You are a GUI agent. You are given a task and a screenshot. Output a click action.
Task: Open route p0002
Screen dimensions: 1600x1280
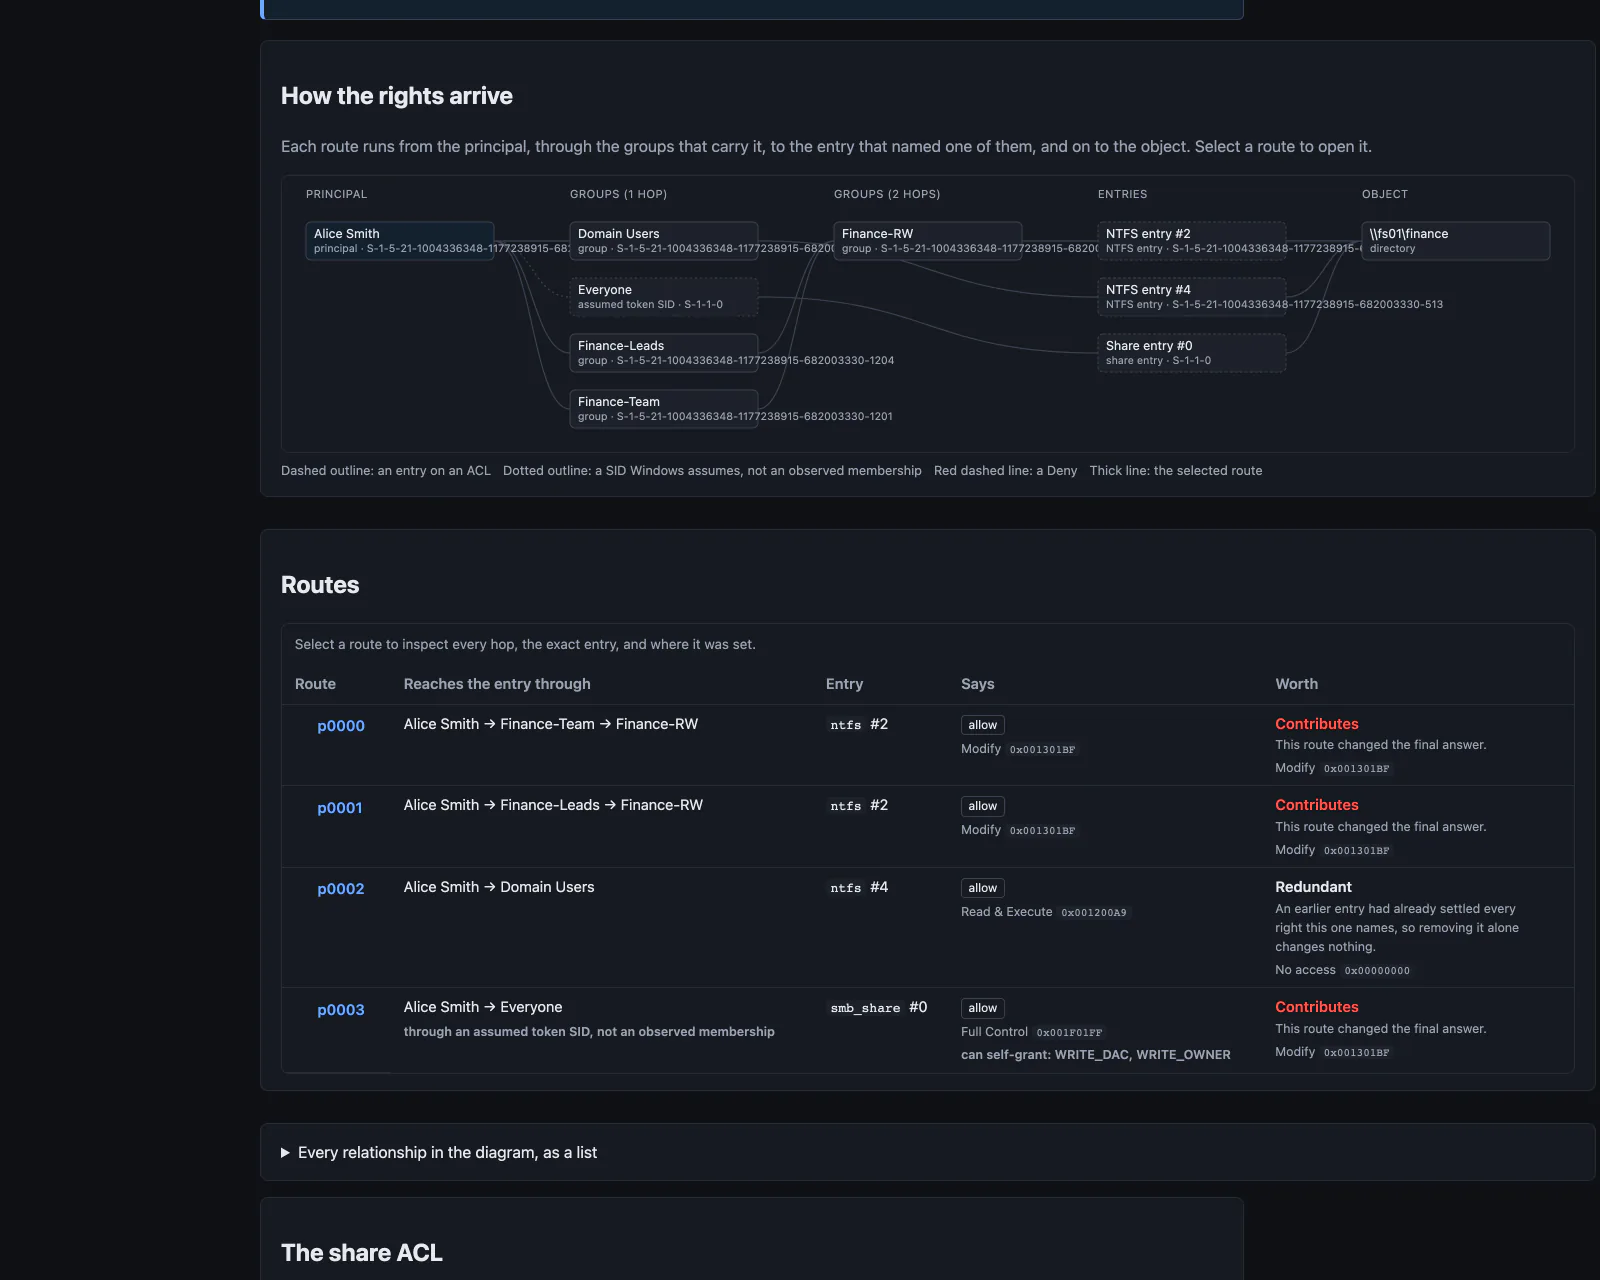[341, 889]
